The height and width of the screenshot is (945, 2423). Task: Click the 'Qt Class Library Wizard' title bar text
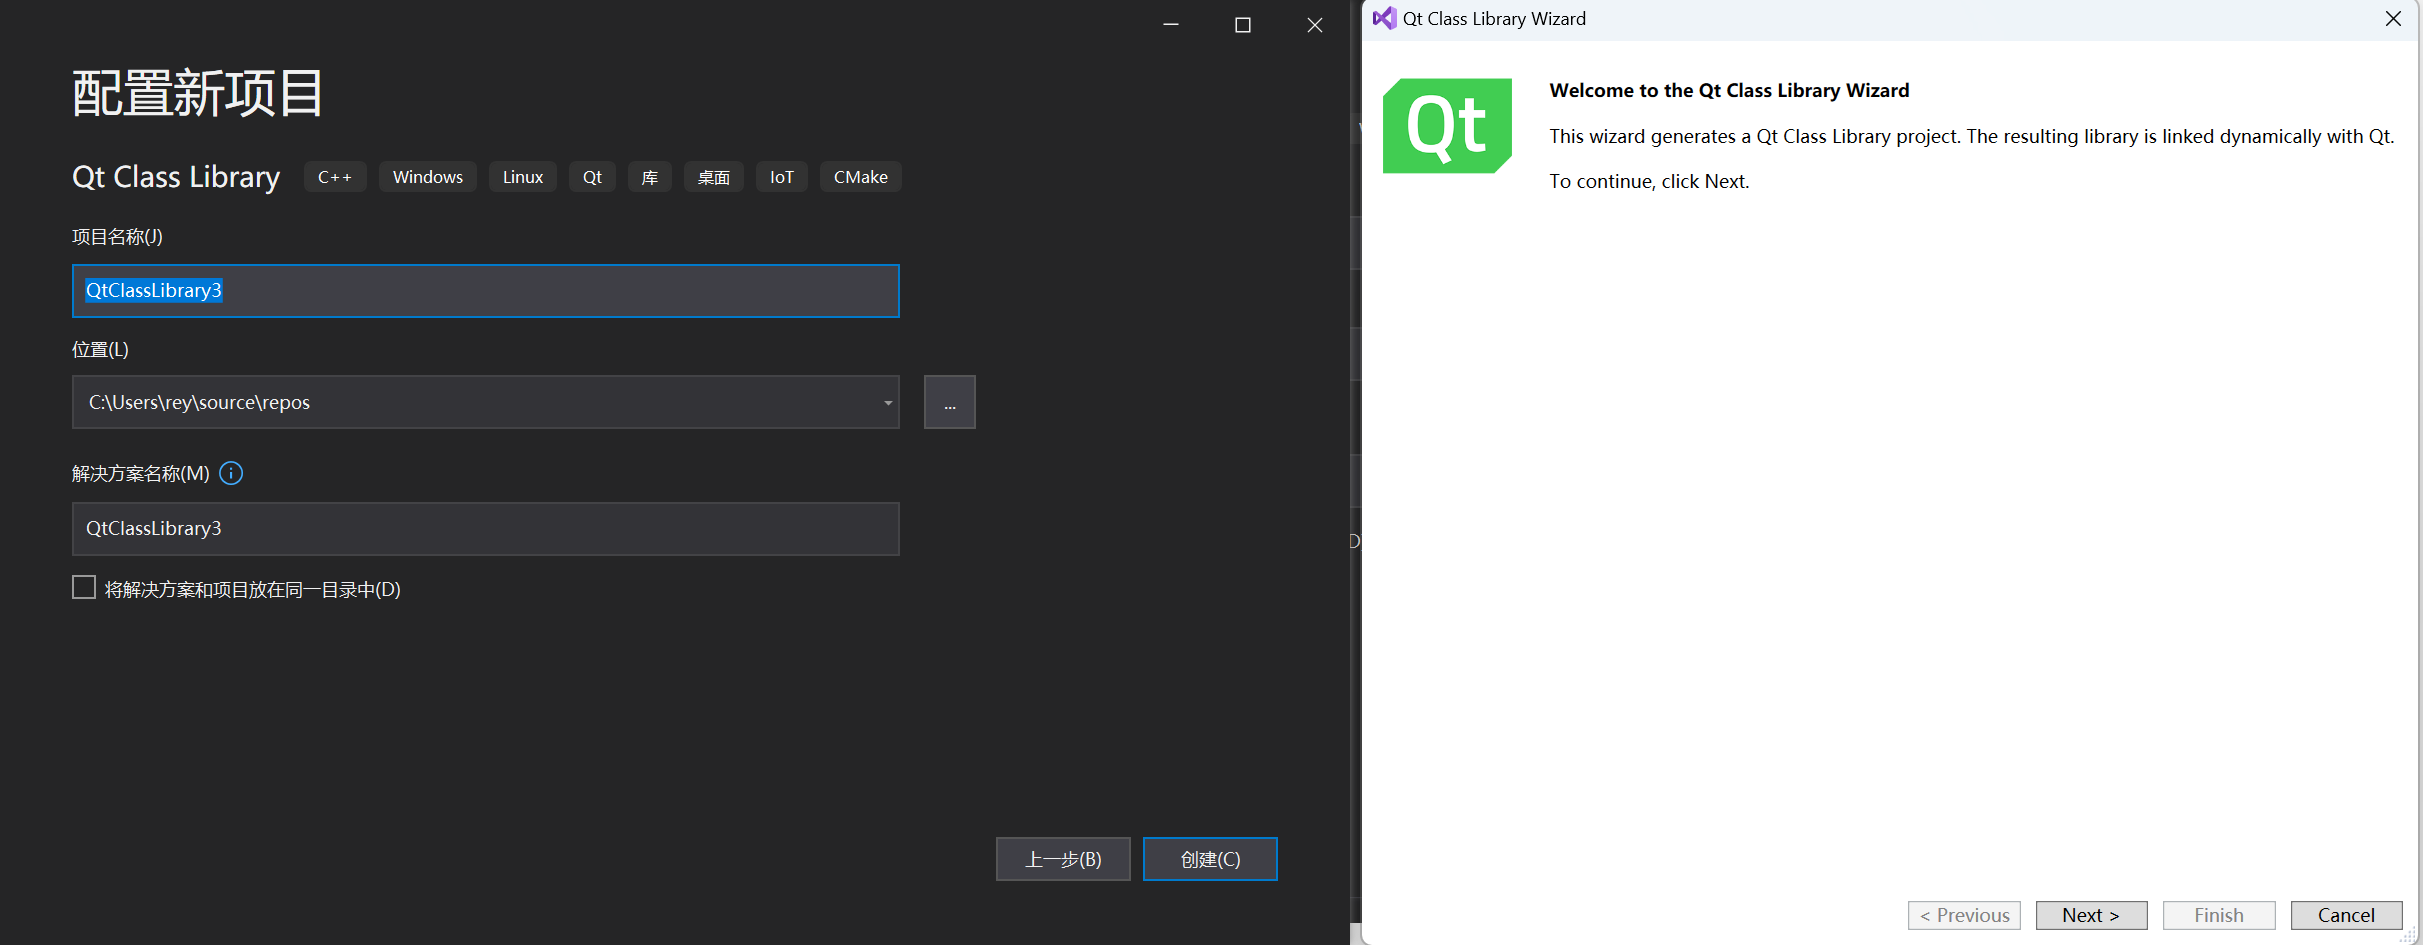coord(1494,19)
